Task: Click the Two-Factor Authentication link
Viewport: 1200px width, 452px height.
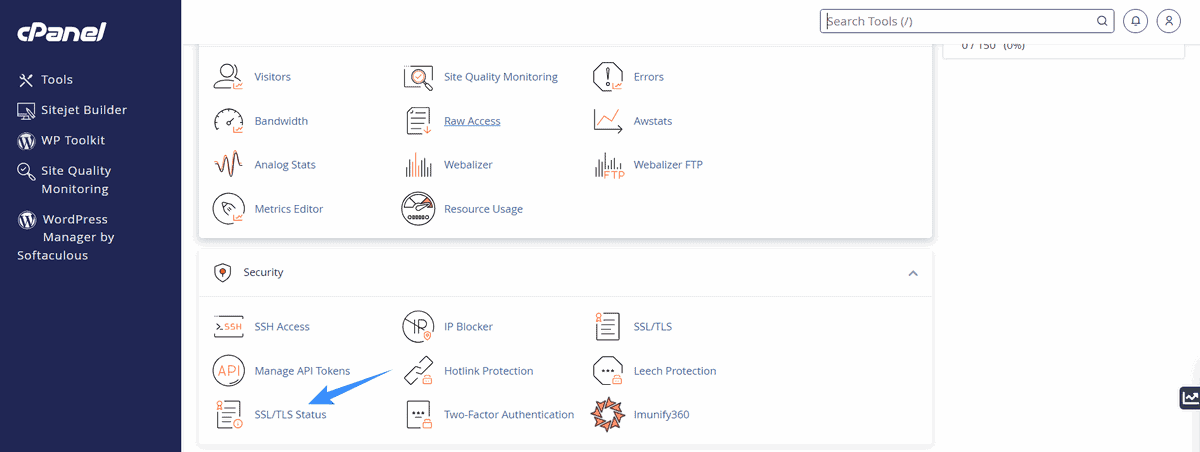Action: [x=509, y=415]
